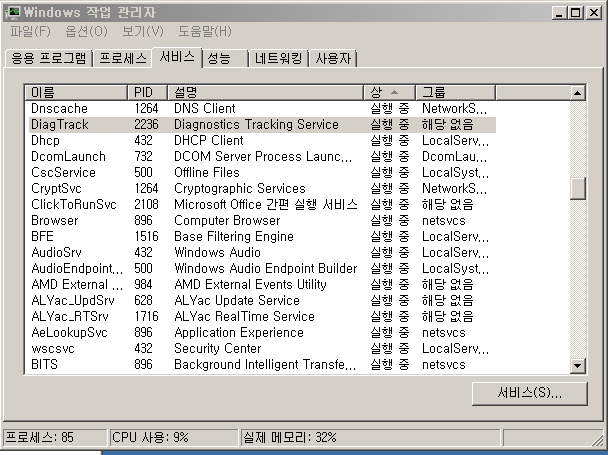
Task: Select the Dnscache service row
Action: coord(262,108)
